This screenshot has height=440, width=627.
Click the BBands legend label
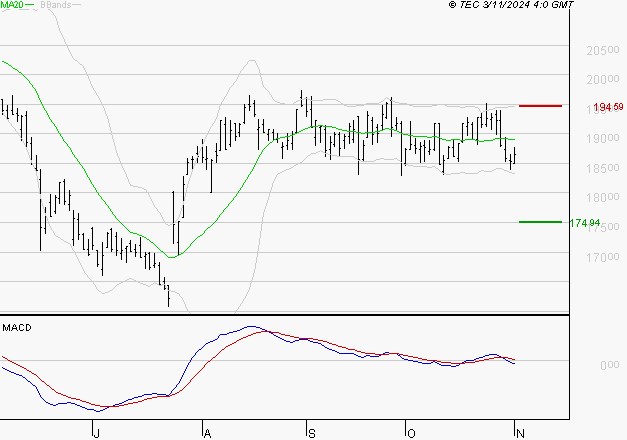coord(54,5)
